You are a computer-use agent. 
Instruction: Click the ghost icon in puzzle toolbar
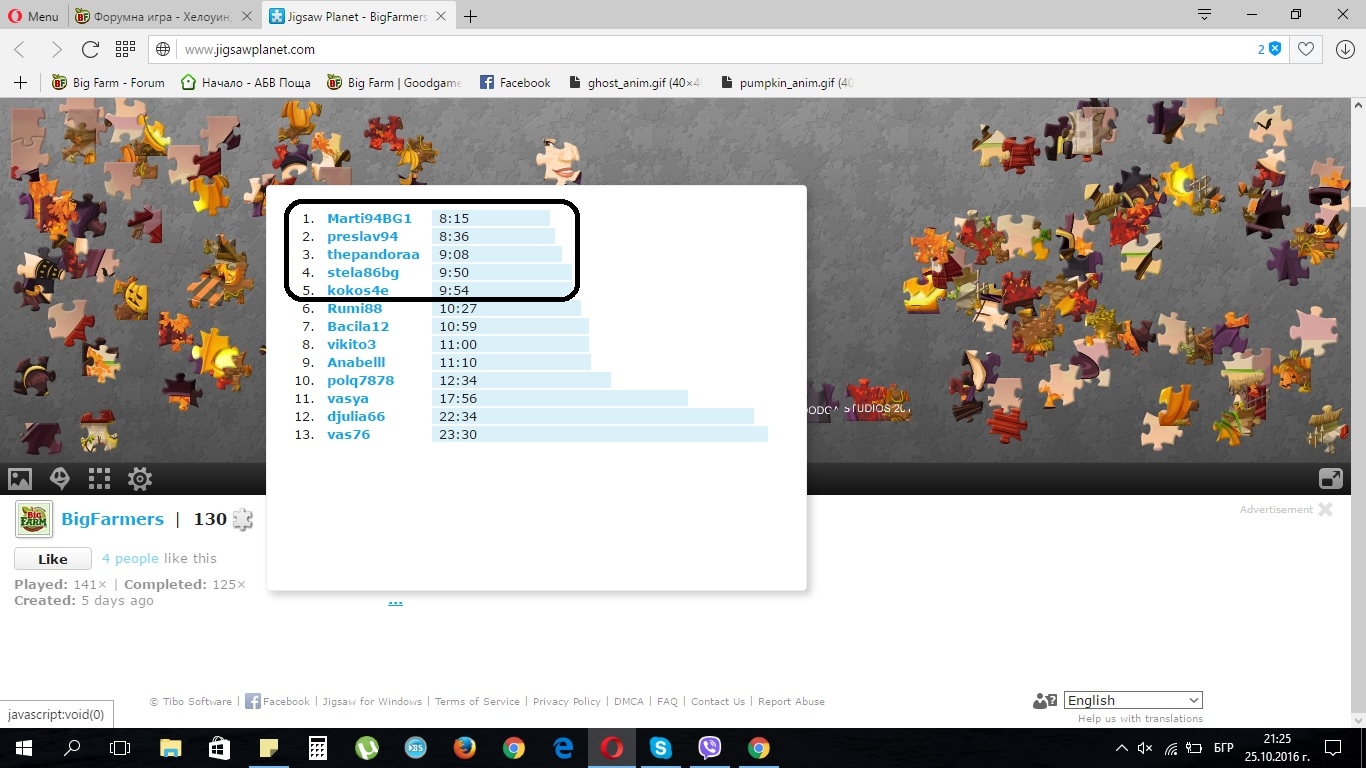tap(60, 479)
